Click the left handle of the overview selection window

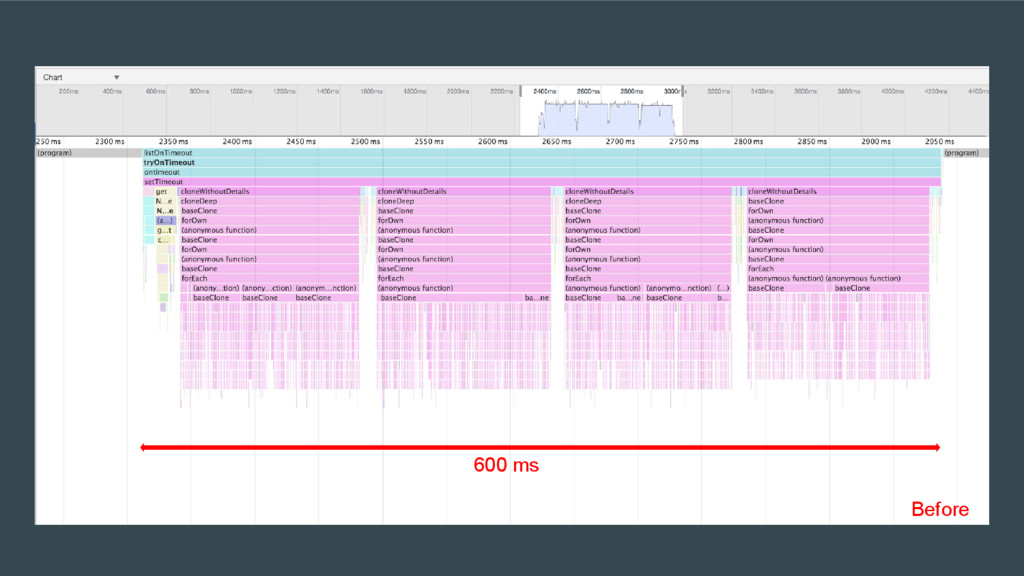[x=520, y=92]
